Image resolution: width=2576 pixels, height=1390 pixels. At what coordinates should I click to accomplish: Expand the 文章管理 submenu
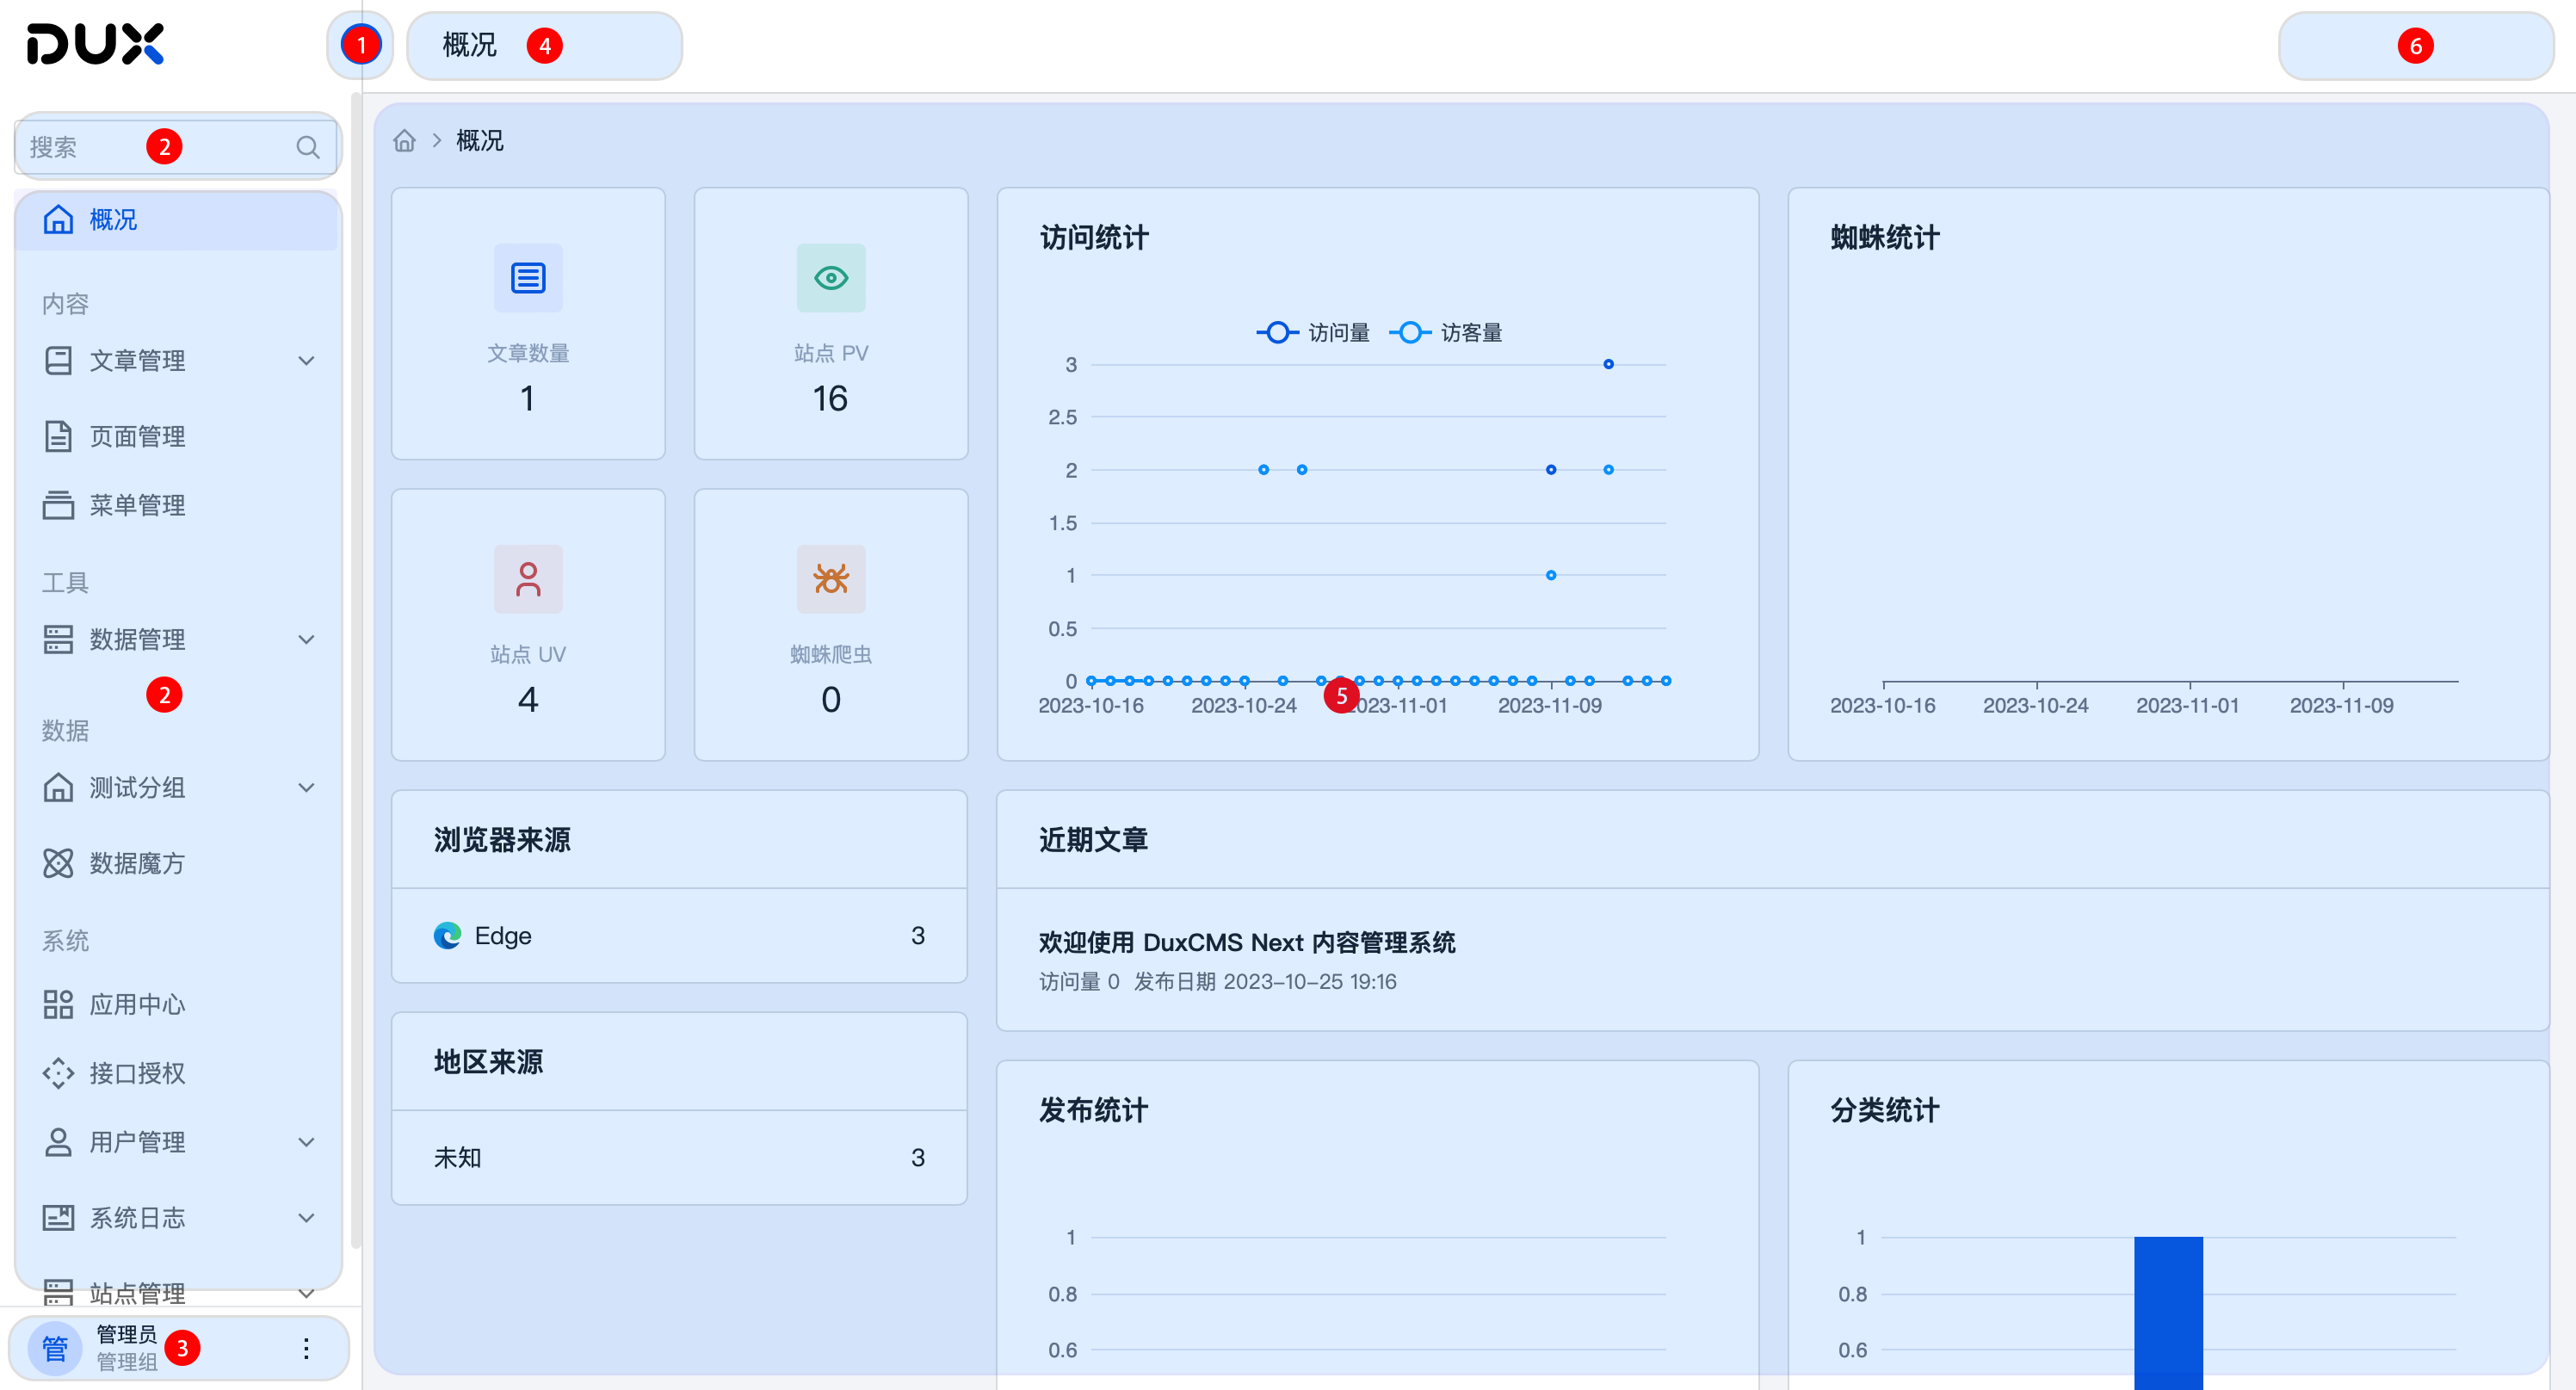coord(306,361)
